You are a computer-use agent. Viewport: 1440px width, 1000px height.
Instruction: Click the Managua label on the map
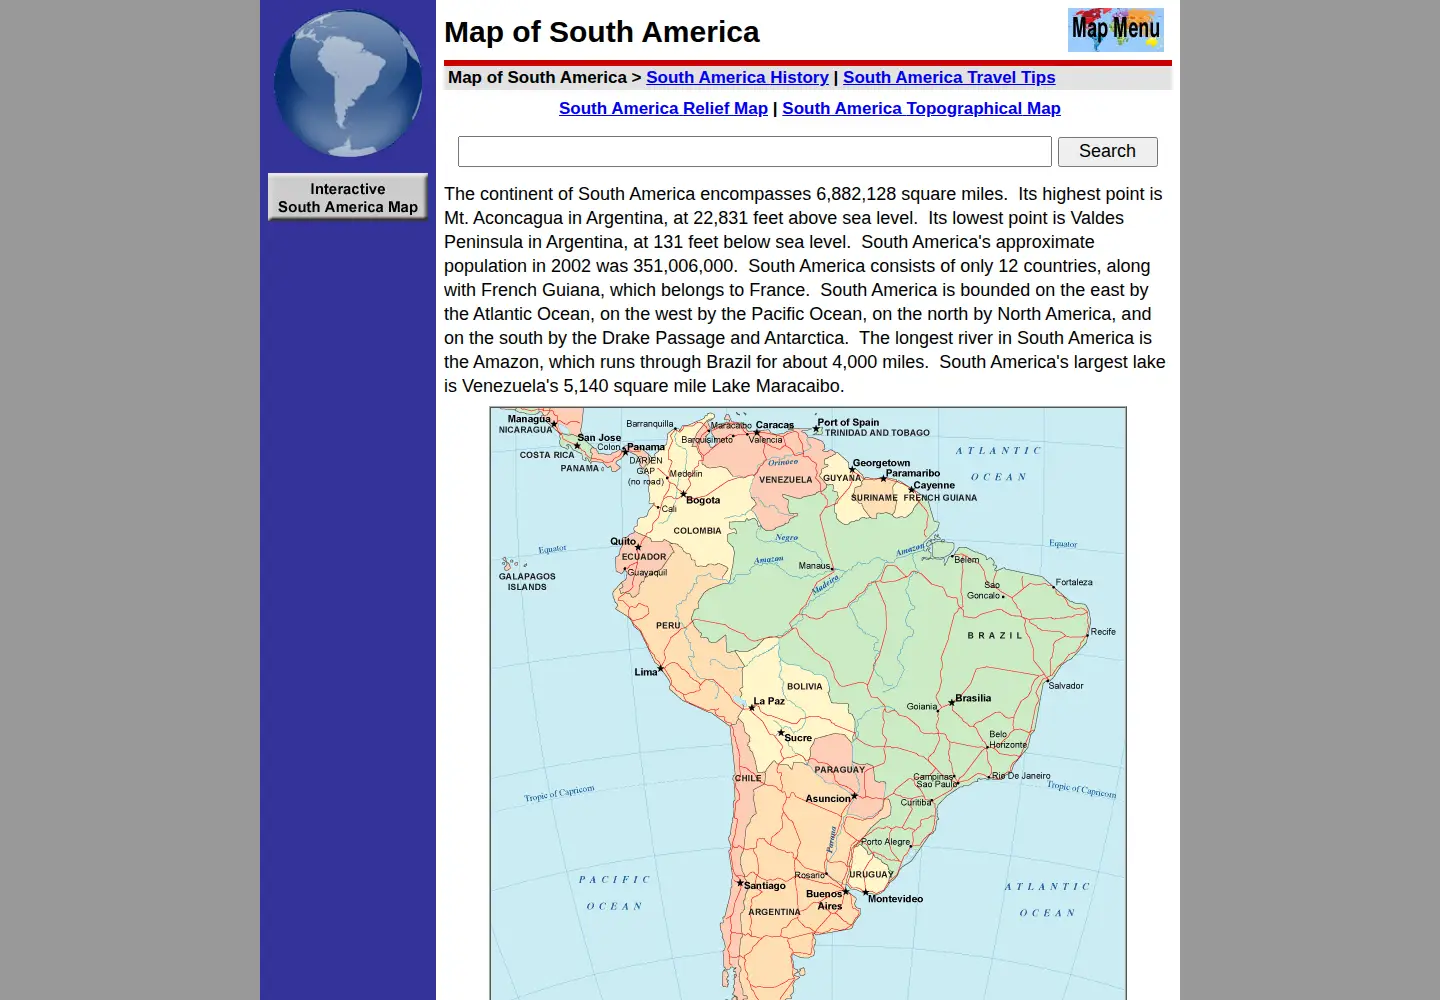pos(529,419)
